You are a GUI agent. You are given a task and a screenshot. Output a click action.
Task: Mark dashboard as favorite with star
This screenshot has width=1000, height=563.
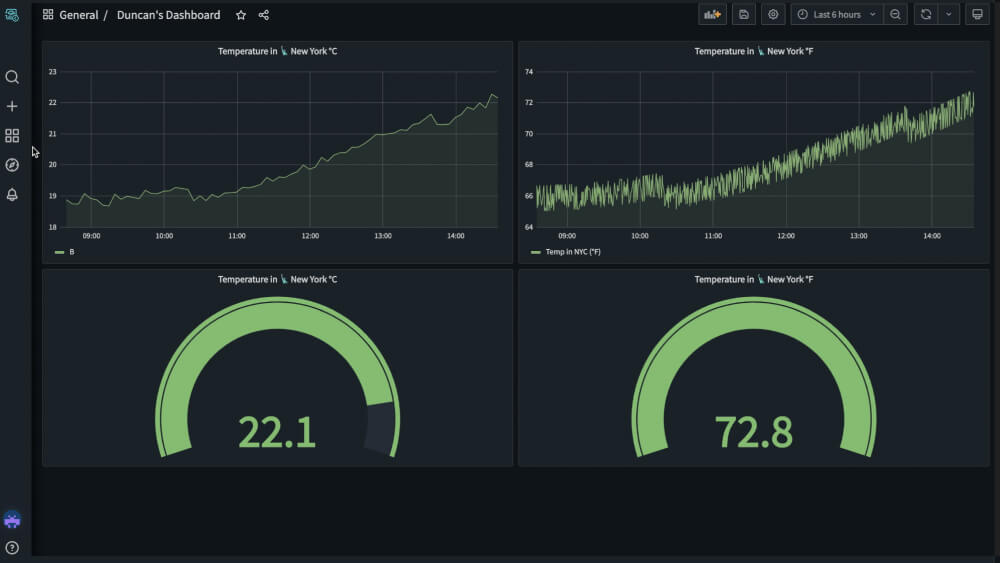241,15
